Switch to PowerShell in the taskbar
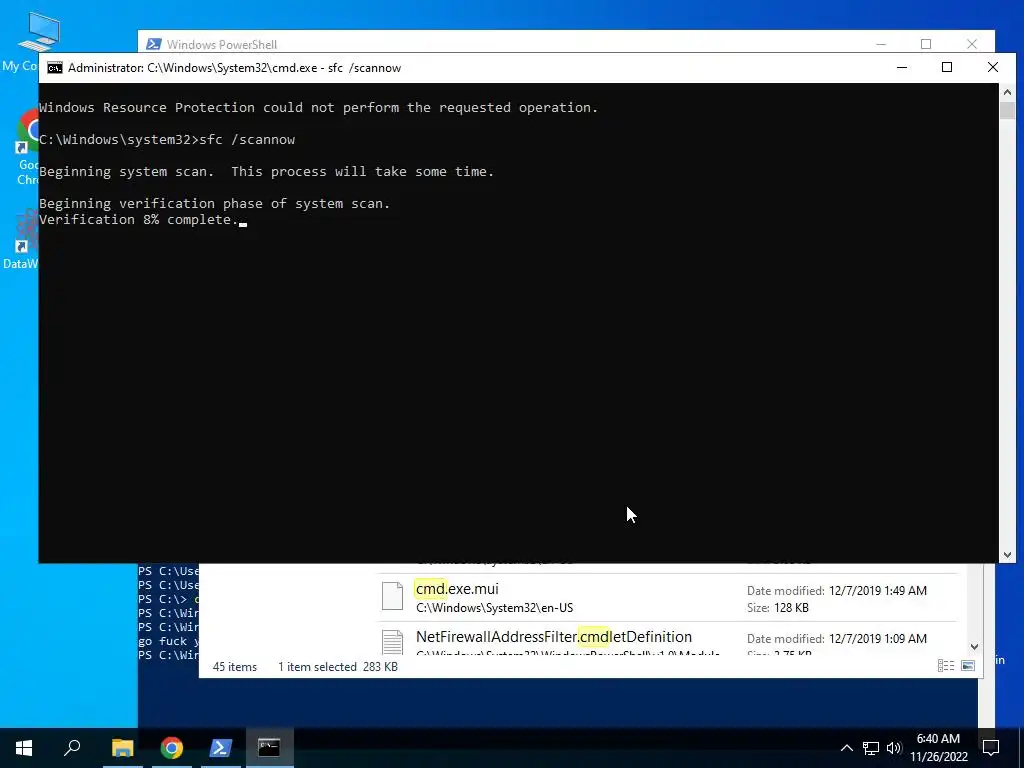The image size is (1024, 768). pos(221,748)
